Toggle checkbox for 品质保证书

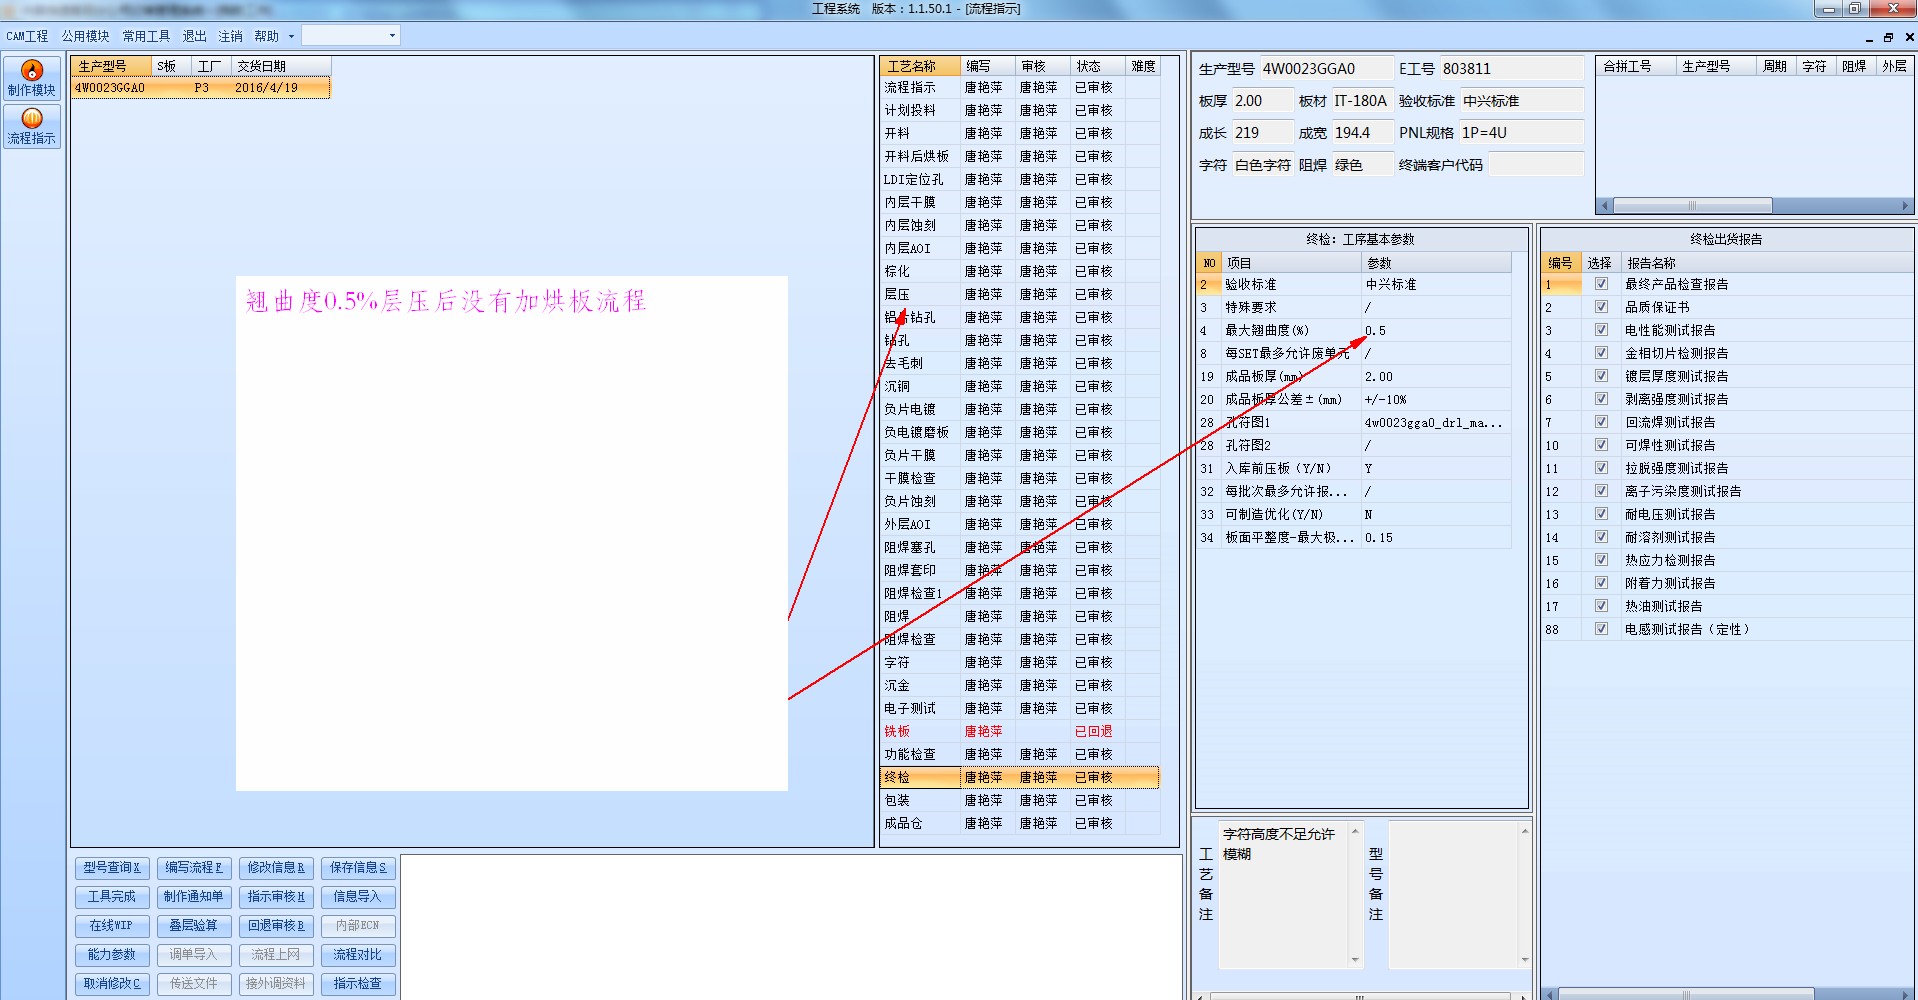pyautogui.click(x=1601, y=307)
